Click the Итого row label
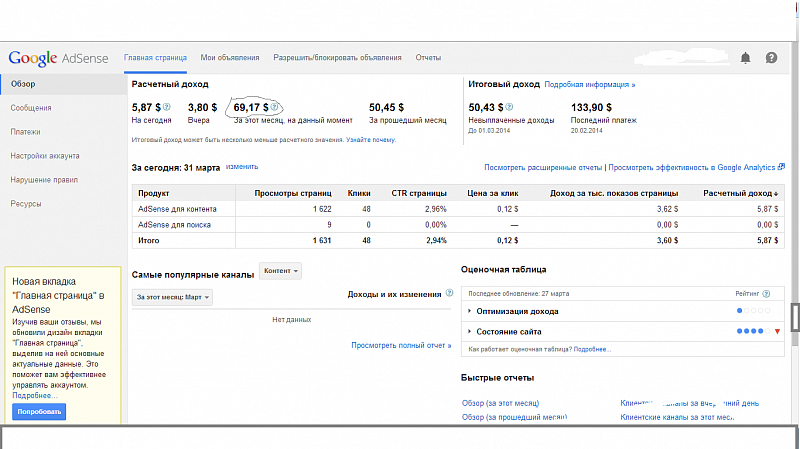 coord(148,240)
